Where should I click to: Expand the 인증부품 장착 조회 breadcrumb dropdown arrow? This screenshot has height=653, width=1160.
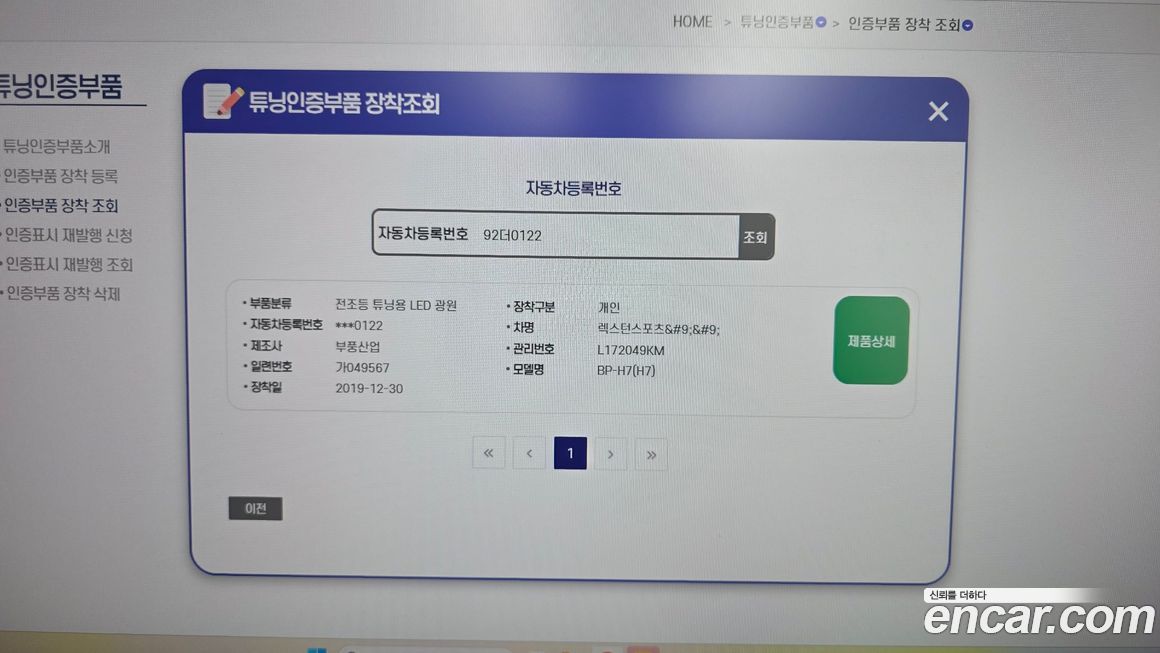click(x=967, y=25)
